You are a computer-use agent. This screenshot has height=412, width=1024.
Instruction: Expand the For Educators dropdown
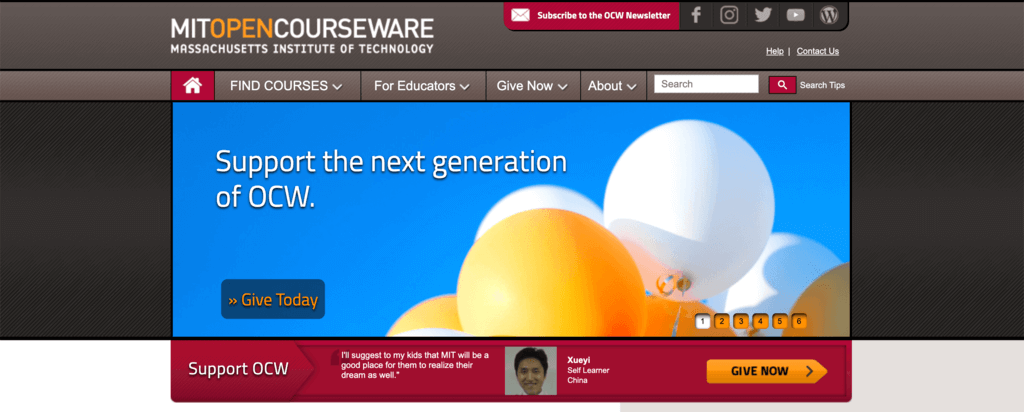[422, 86]
